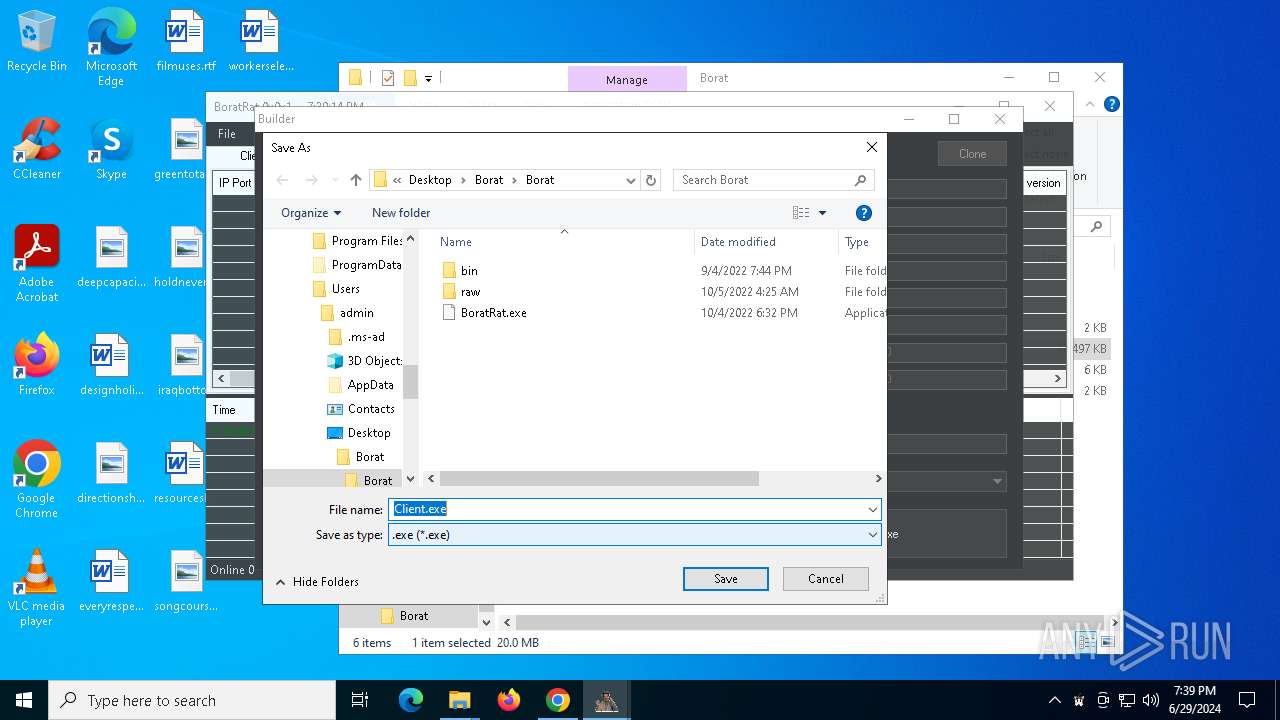Select ProgramData in the folder tree
The image size is (1280, 720).
(357, 265)
